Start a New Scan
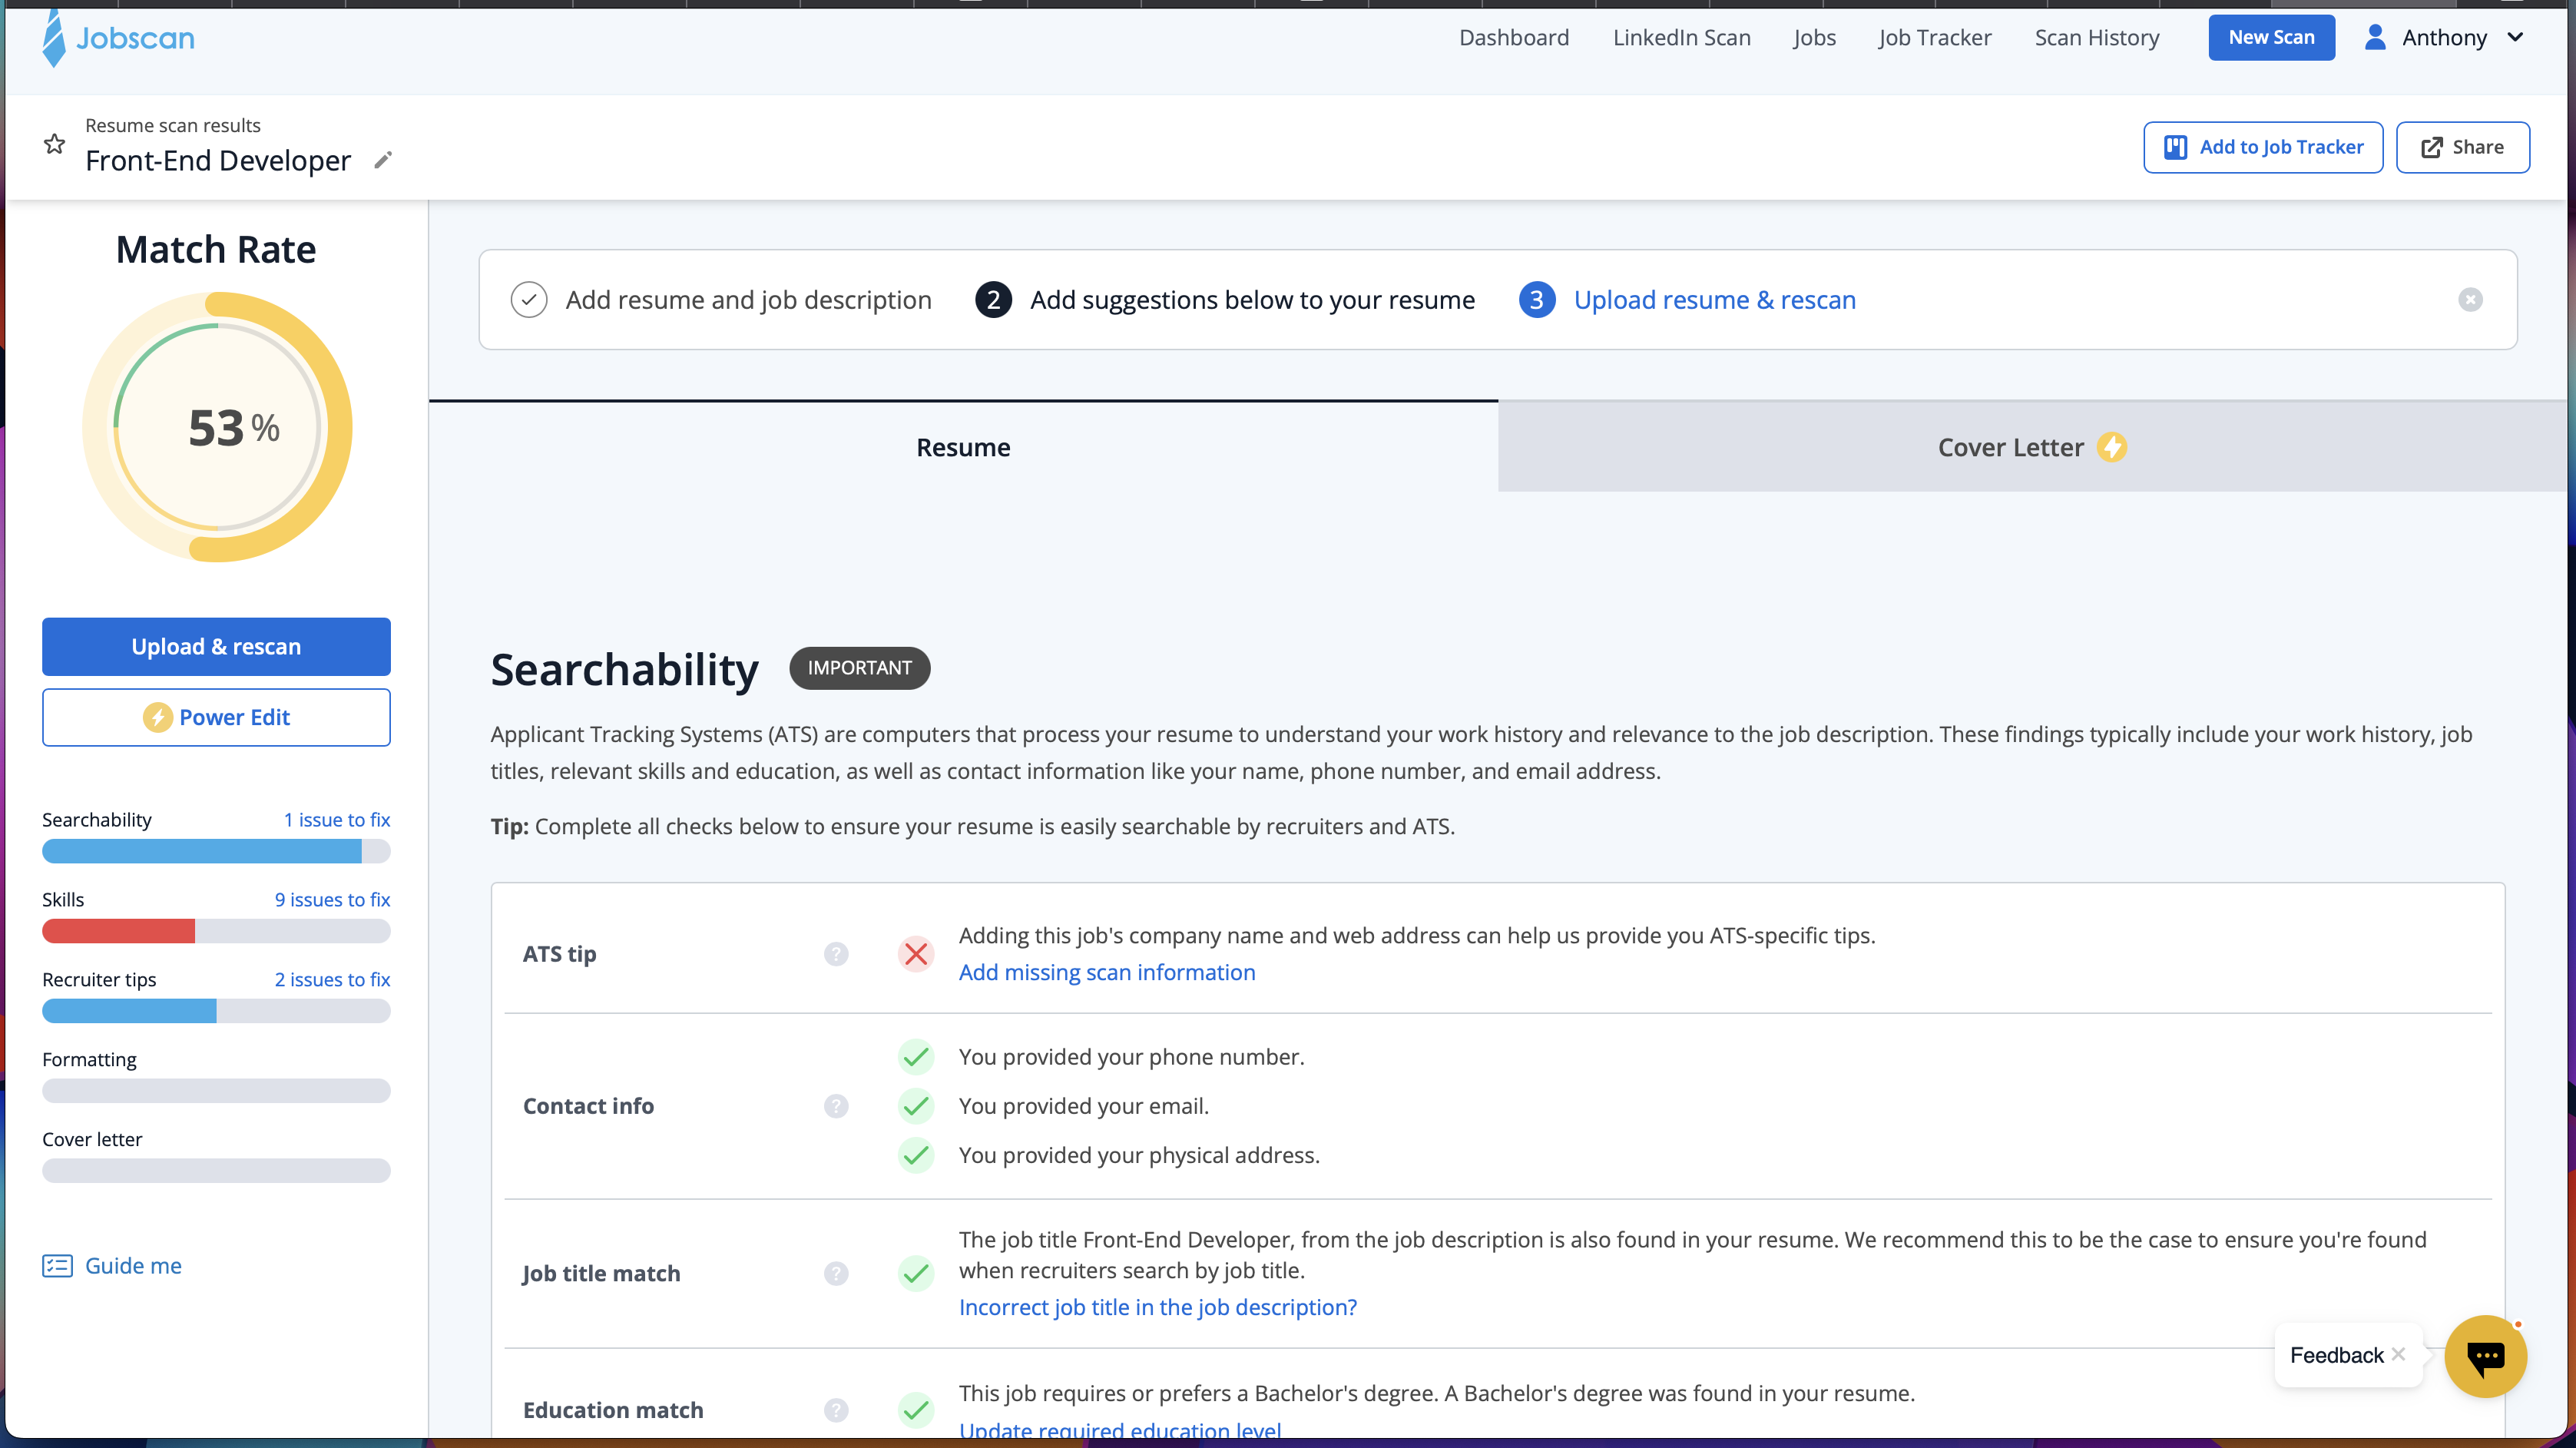Image resolution: width=2576 pixels, height=1448 pixels. pyautogui.click(x=2271, y=37)
